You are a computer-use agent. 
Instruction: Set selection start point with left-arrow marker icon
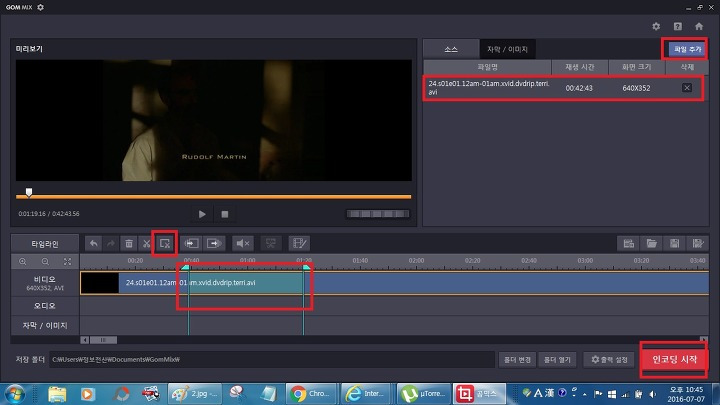(191, 243)
